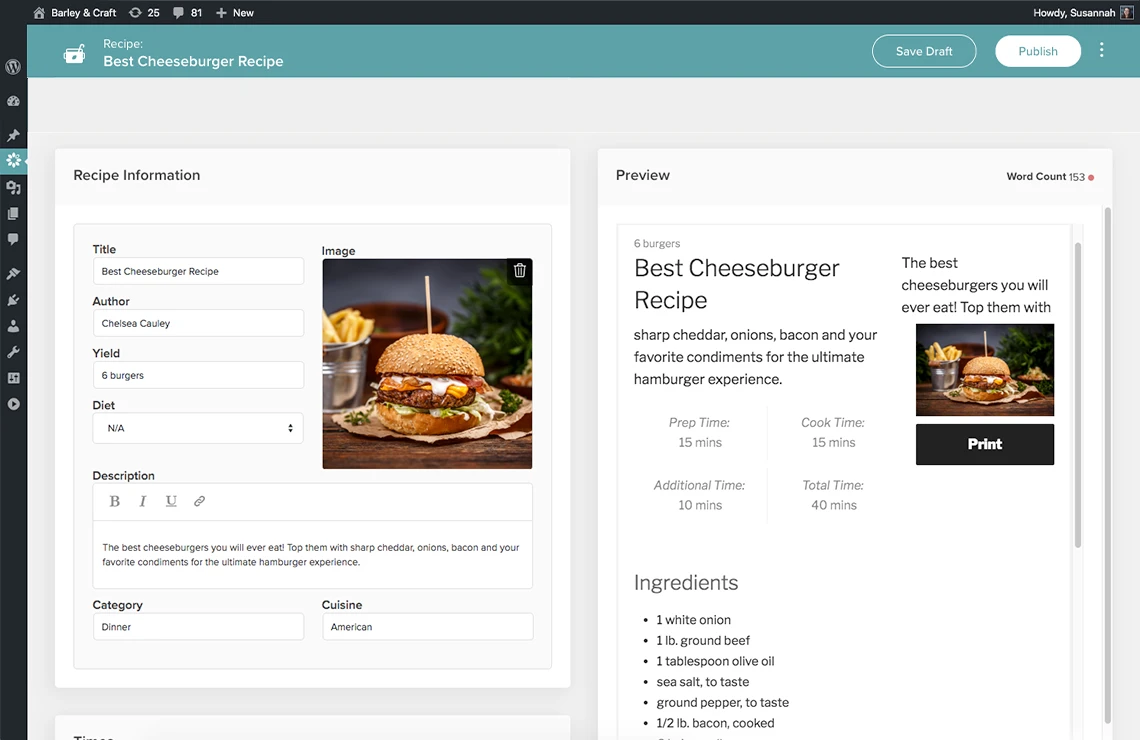
Task: Open the Tools wrench icon
Action: (13, 353)
